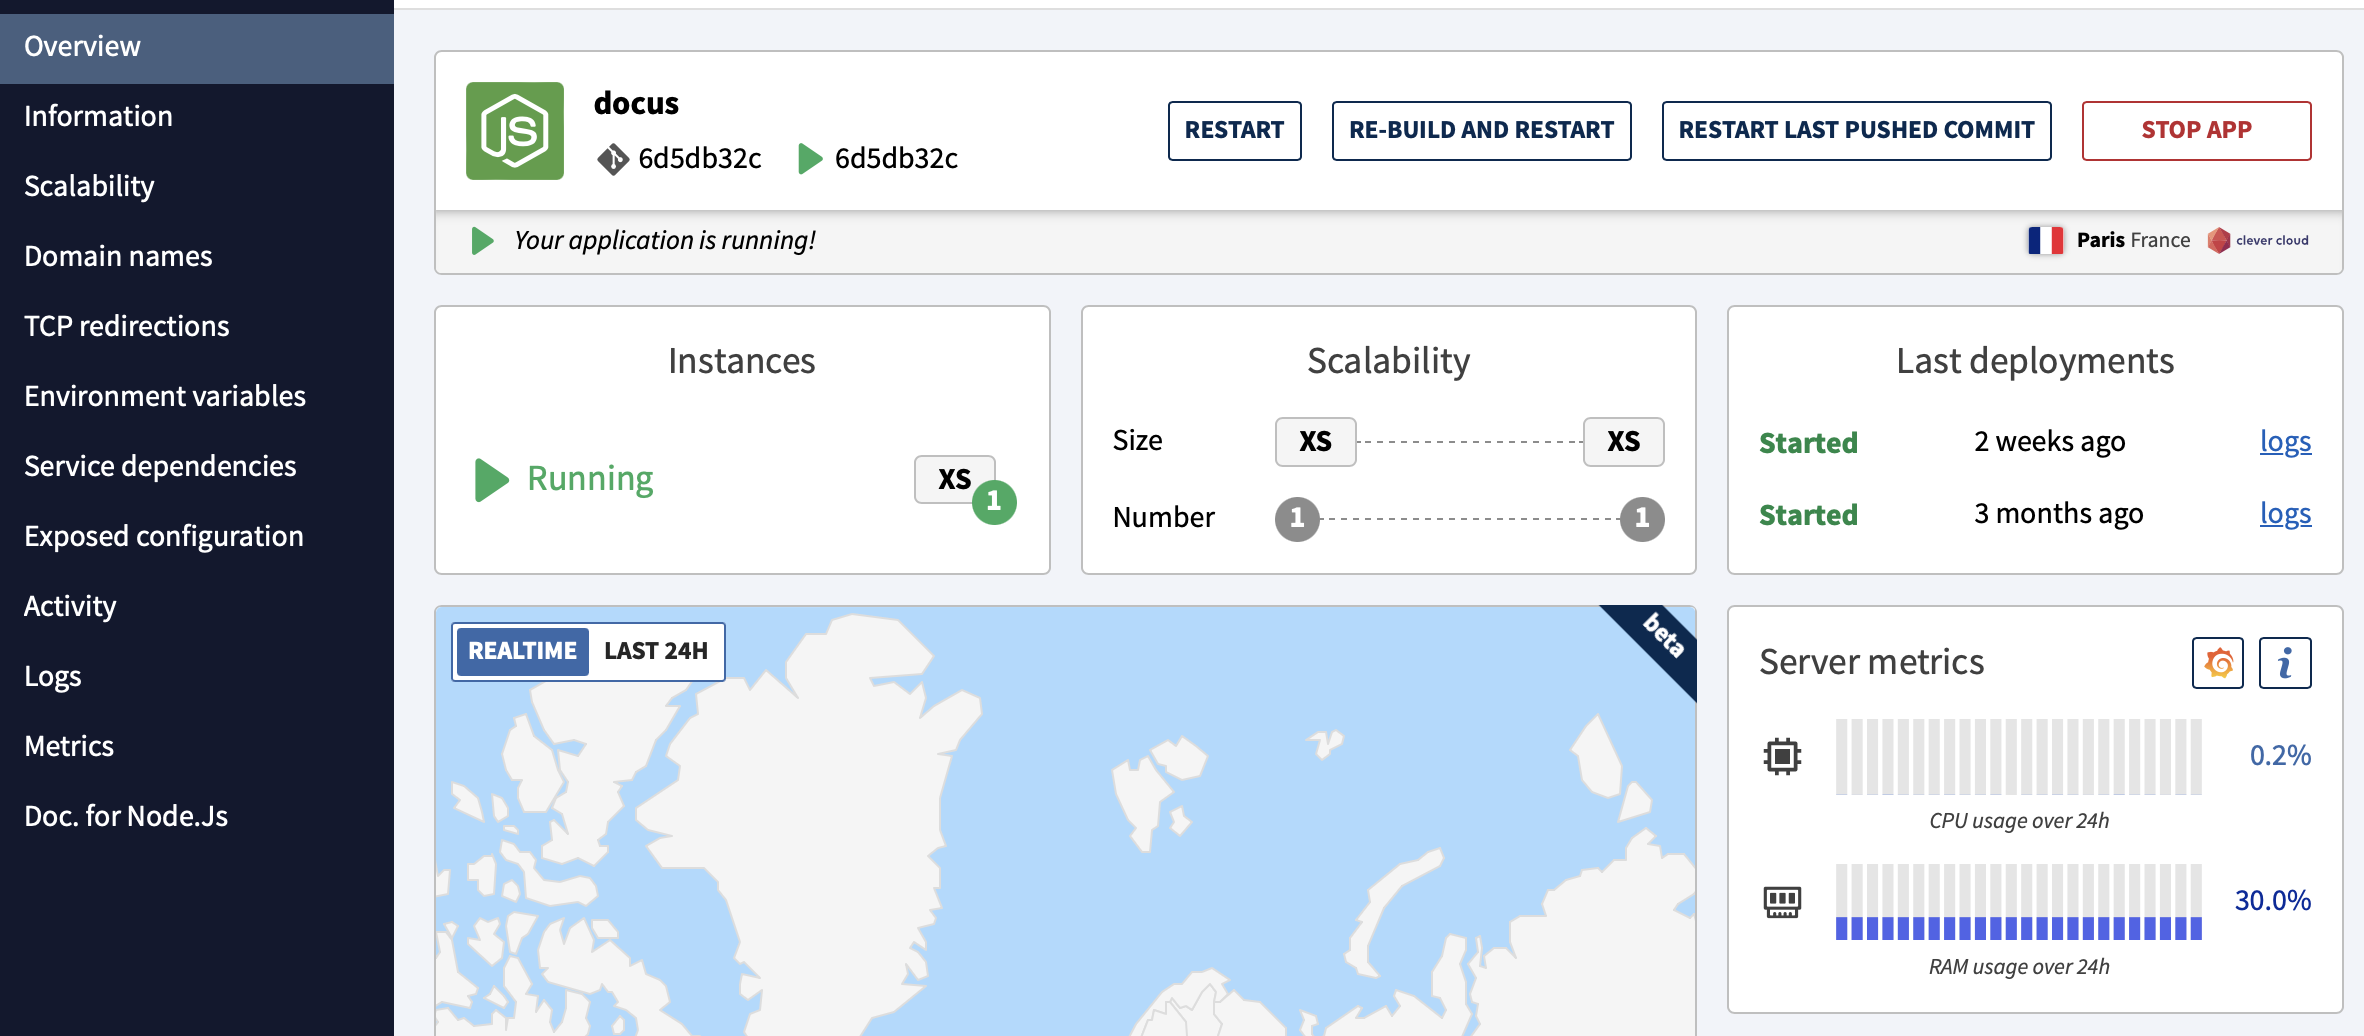Click the git commit icon next to 6d5db32c

coord(614,157)
